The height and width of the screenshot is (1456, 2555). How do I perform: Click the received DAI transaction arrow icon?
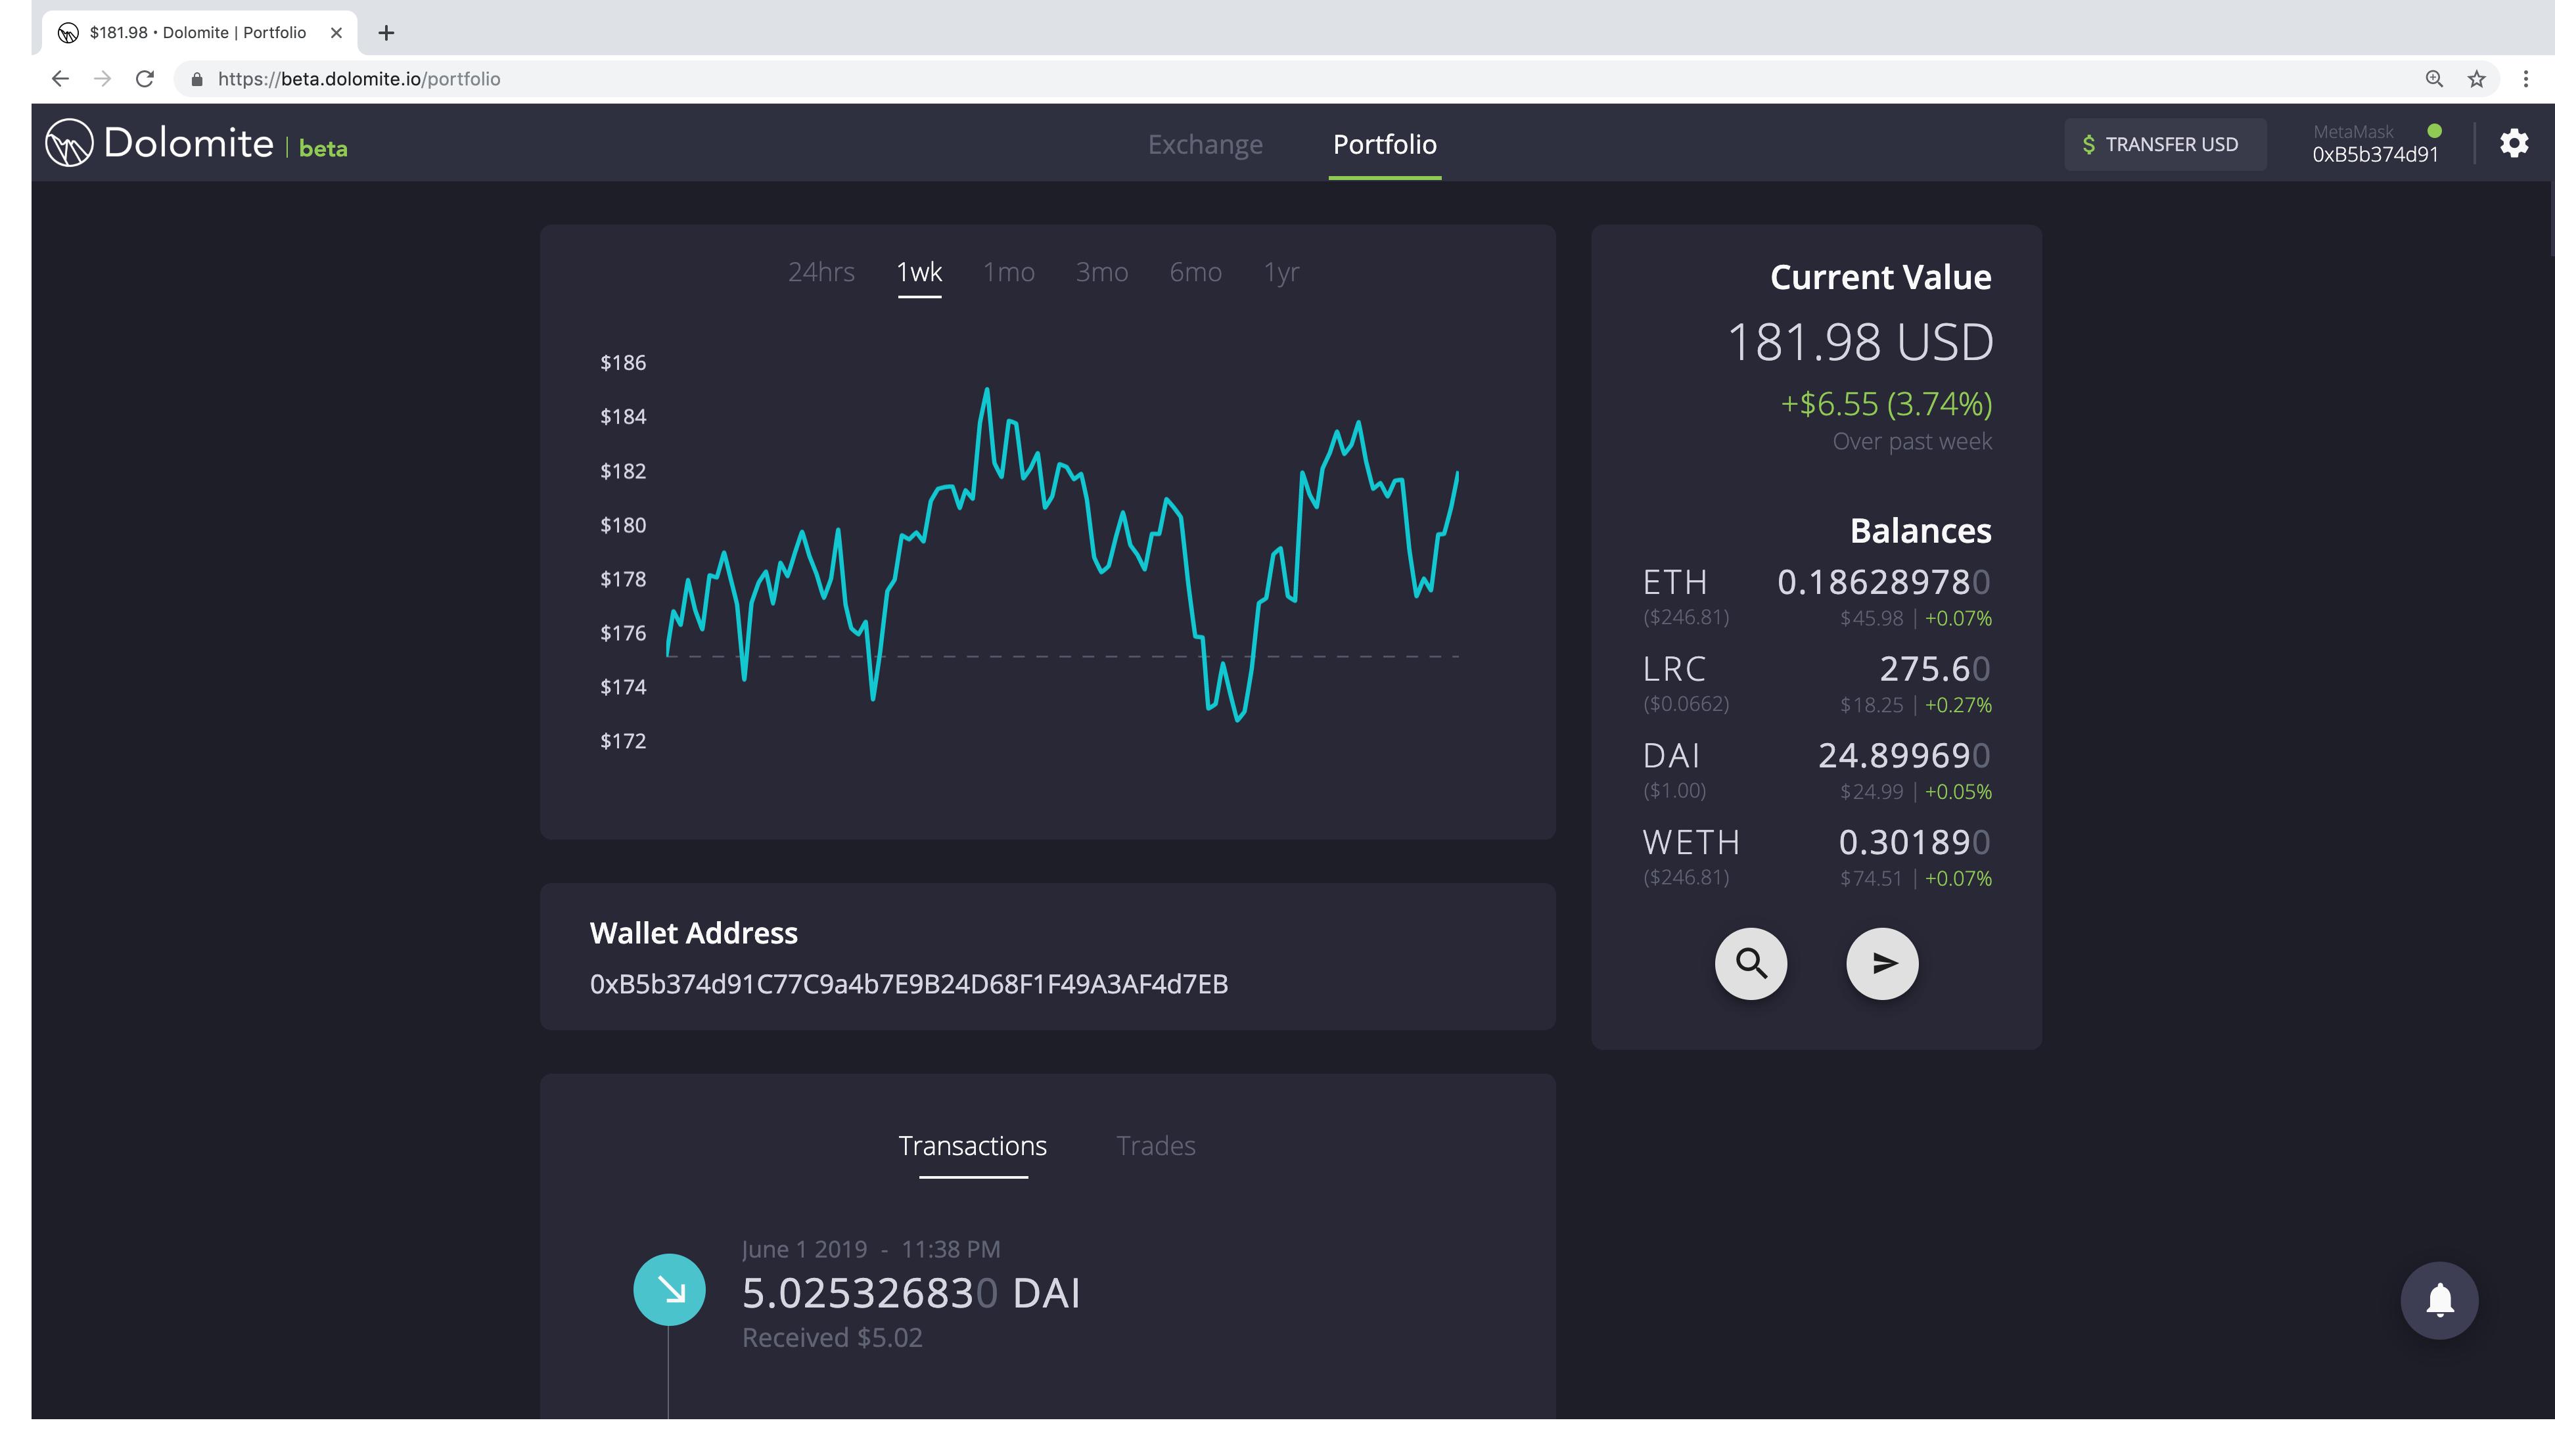tap(669, 1290)
